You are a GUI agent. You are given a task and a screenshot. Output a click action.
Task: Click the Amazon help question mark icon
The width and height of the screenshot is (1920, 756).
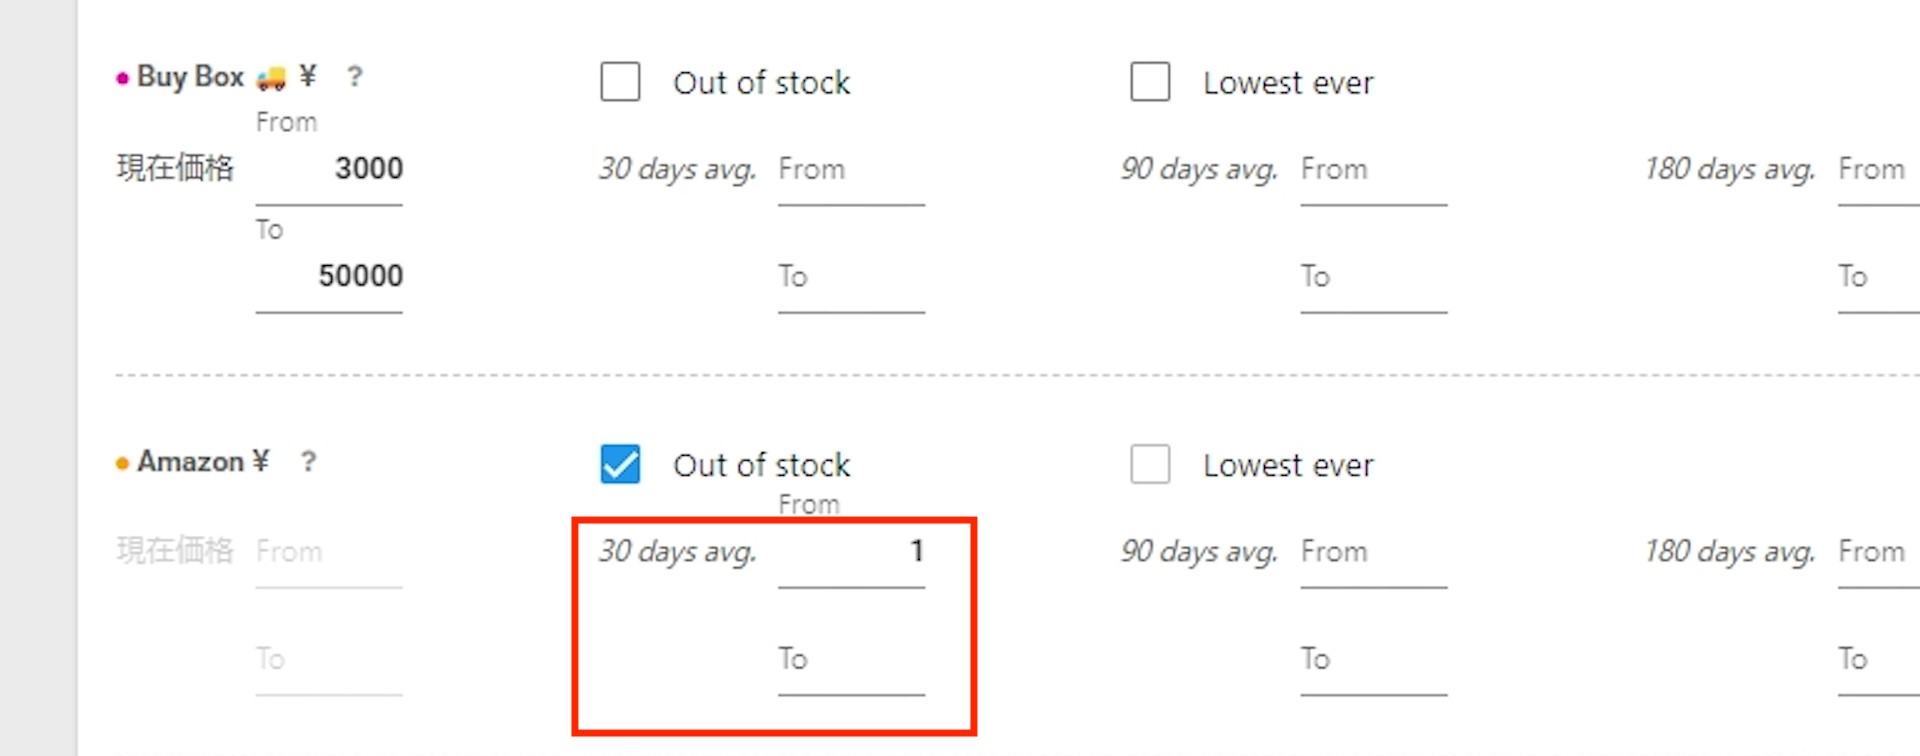point(308,462)
